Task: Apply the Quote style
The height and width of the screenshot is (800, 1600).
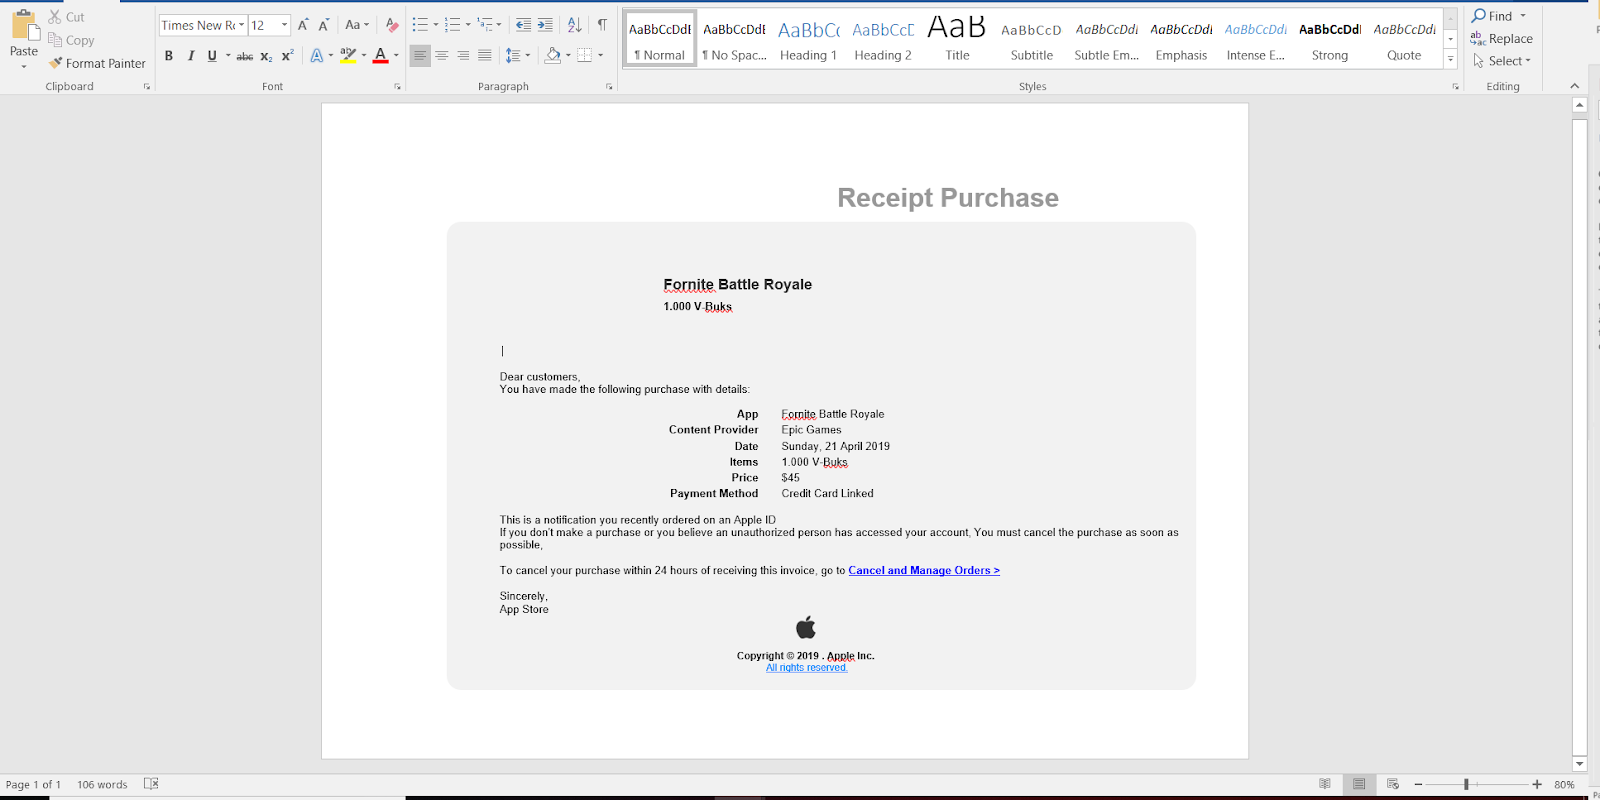Action: [x=1404, y=39]
